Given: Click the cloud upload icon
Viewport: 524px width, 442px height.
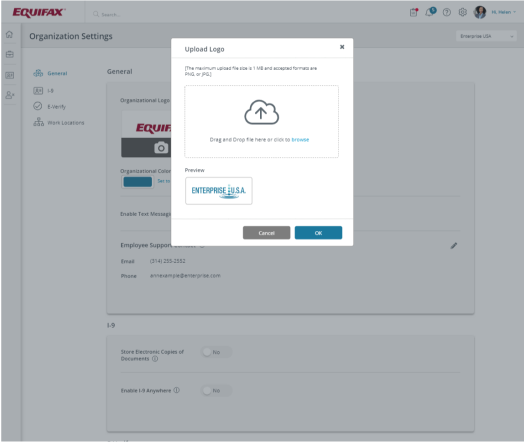Looking at the screenshot, I should 262,112.
